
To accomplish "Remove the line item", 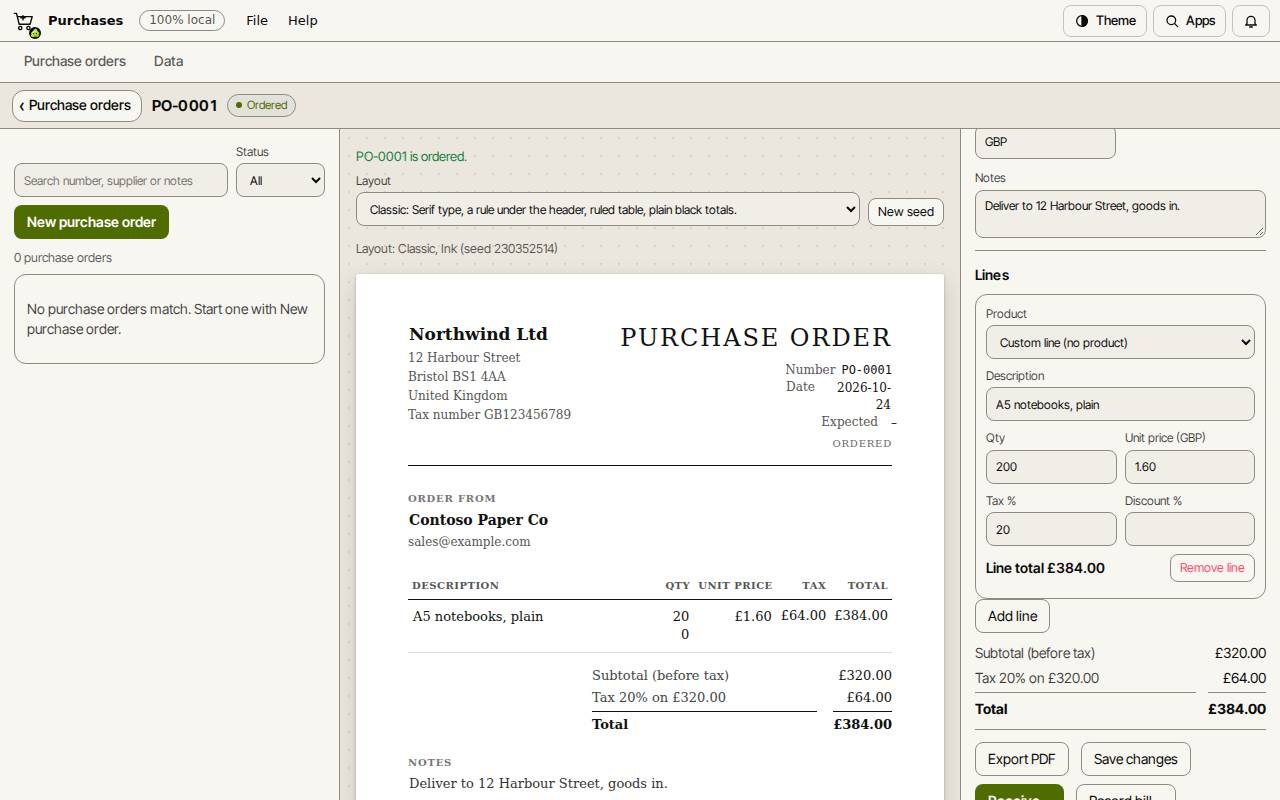I will (x=1212, y=568).
